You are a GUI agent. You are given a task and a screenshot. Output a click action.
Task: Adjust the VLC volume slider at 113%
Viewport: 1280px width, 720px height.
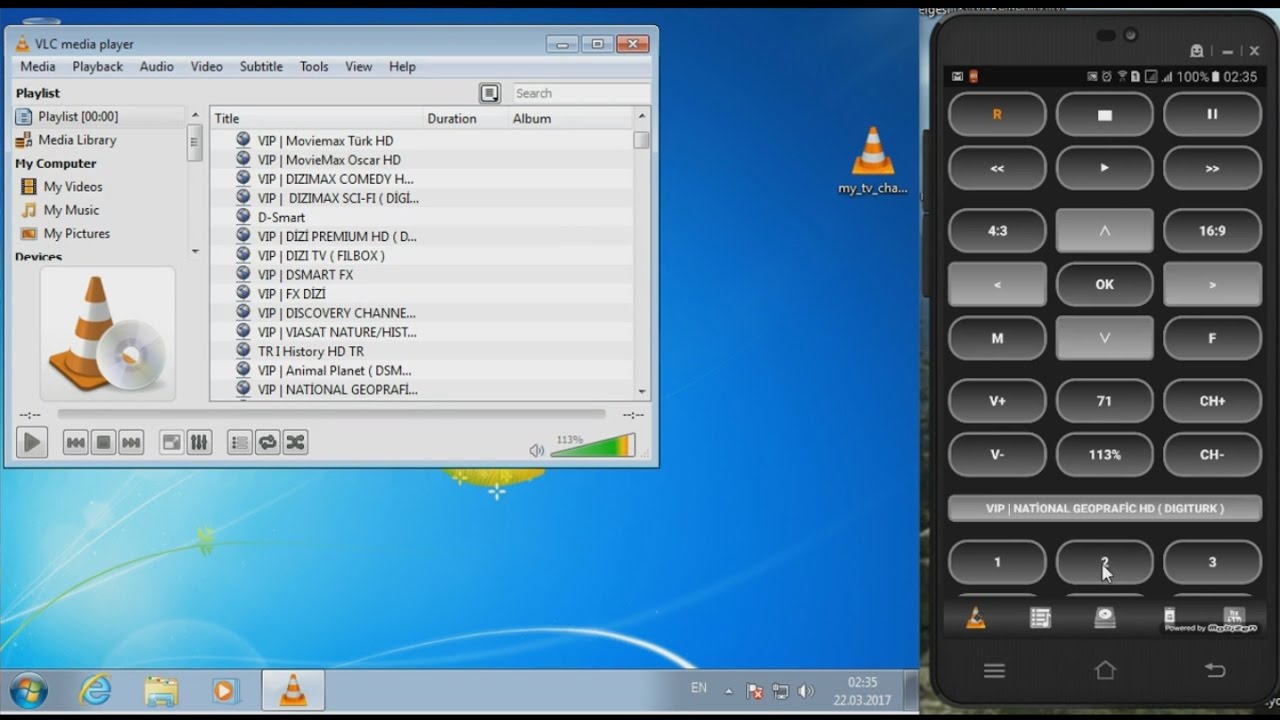click(x=592, y=446)
